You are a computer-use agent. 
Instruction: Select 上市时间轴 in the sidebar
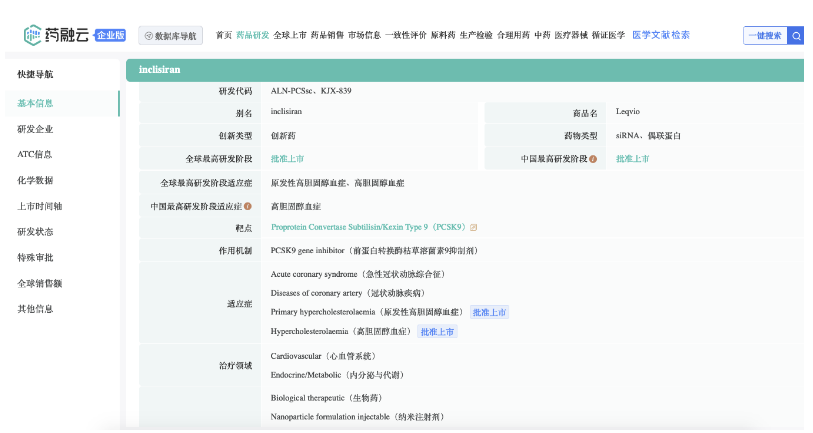pos(40,206)
